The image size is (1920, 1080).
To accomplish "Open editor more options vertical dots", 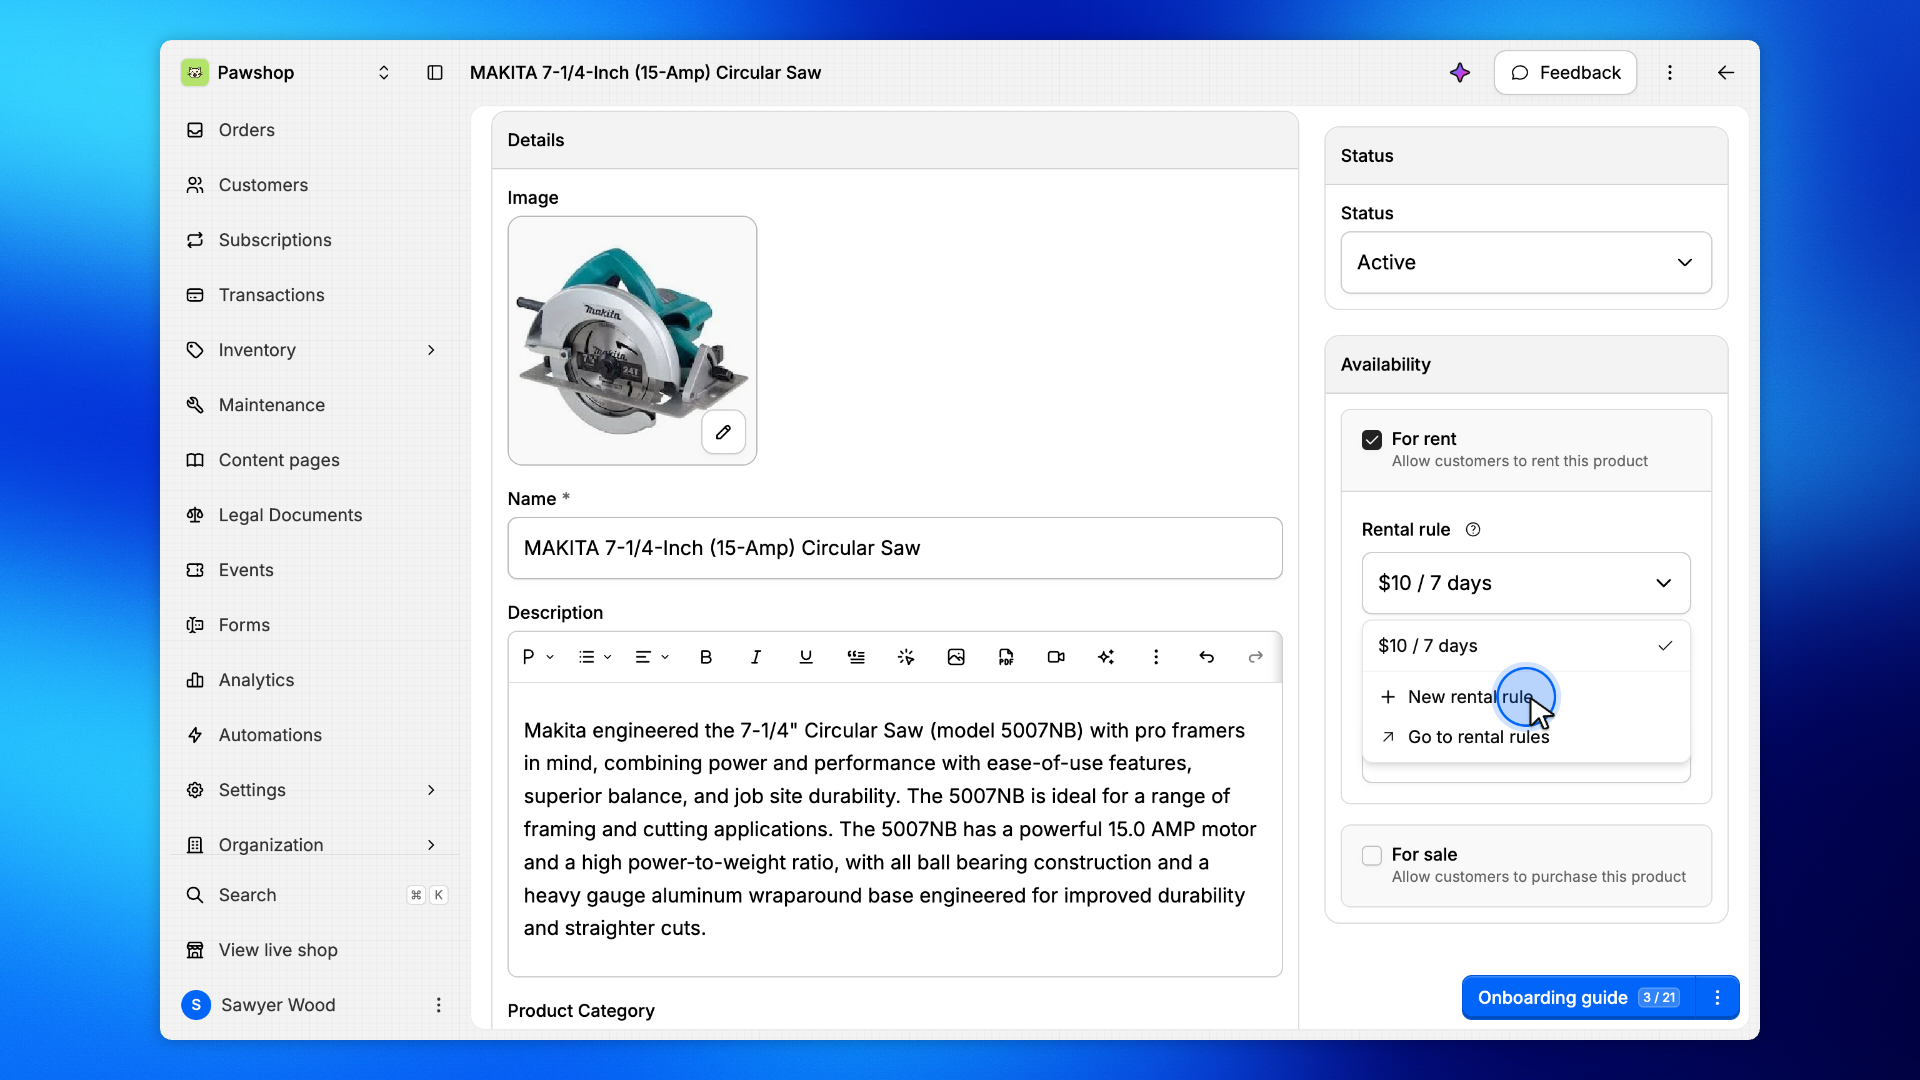I will click(1156, 657).
